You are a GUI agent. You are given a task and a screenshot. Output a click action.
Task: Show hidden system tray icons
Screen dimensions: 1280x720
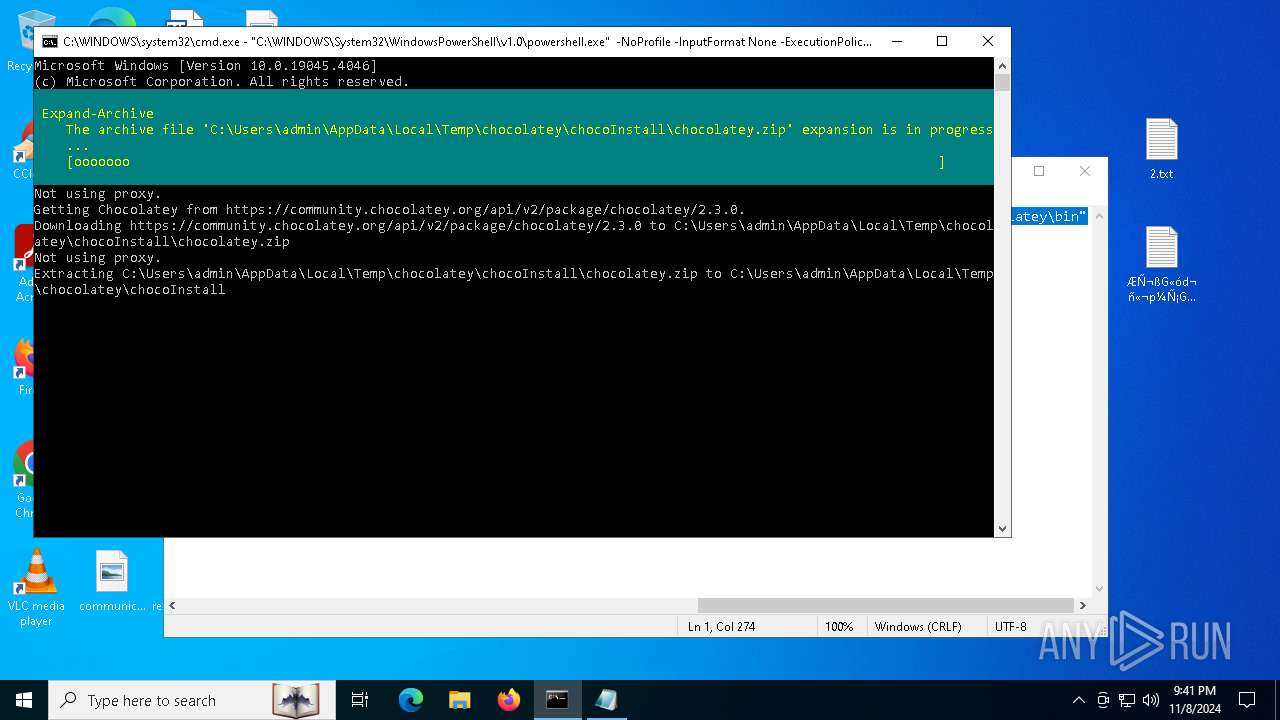click(x=1078, y=700)
